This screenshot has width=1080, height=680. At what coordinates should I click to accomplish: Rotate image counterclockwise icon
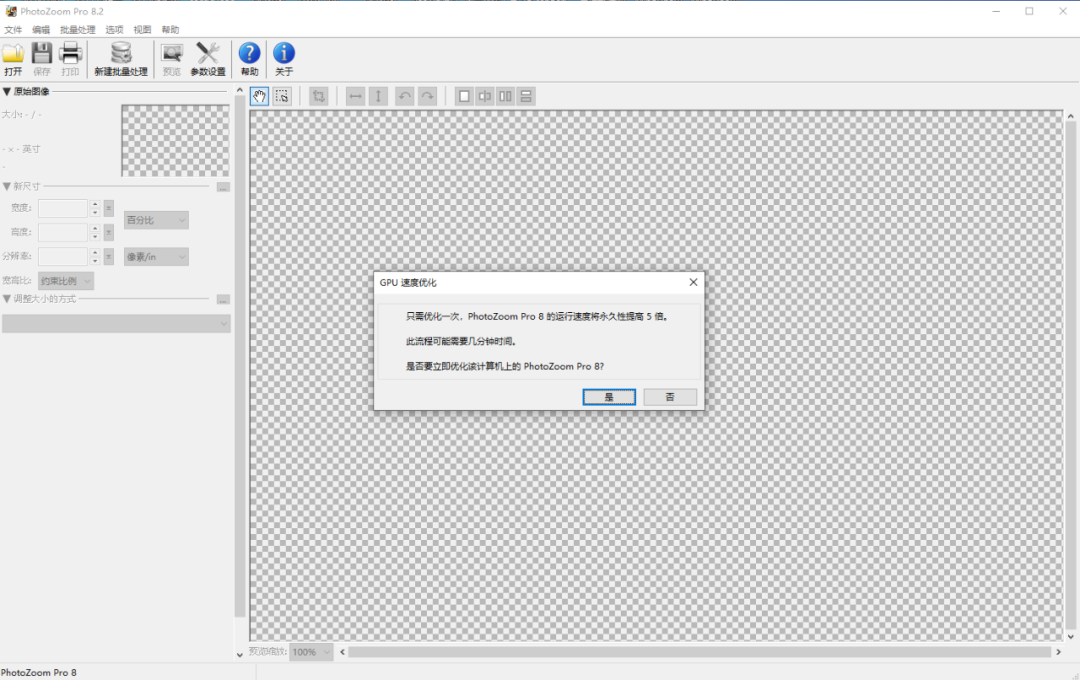pos(405,96)
